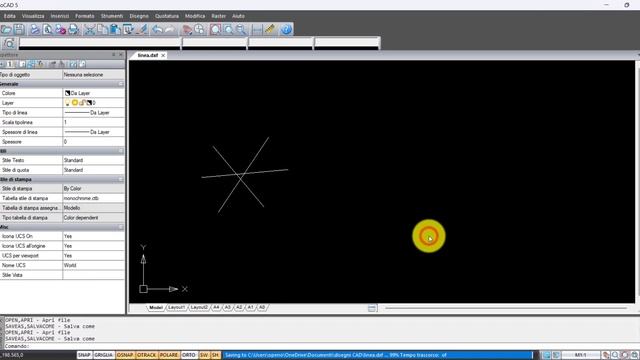Click the Cut scissors icon
Viewport: 640px width, 360px height.
click(x=89, y=29)
